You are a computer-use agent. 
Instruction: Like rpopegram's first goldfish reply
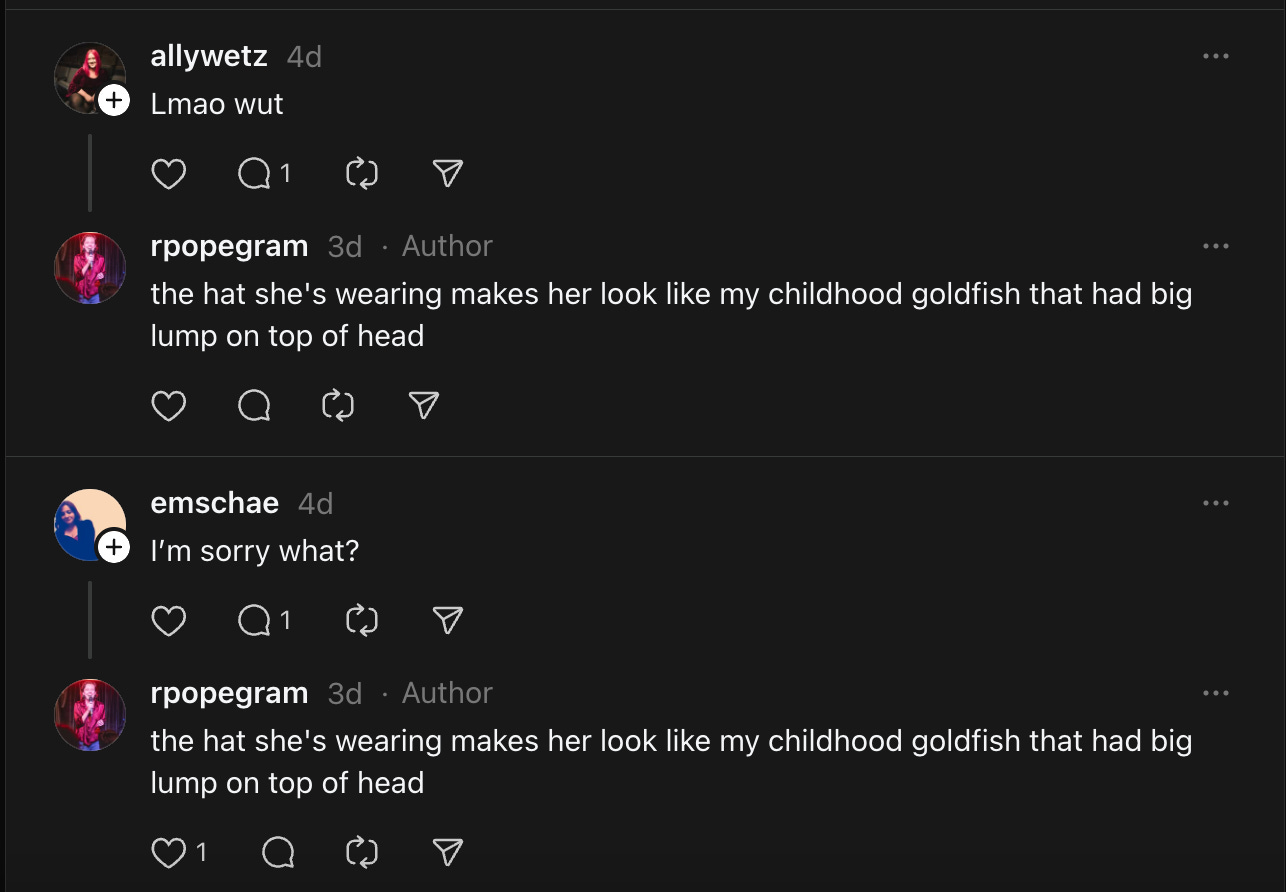(x=168, y=405)
